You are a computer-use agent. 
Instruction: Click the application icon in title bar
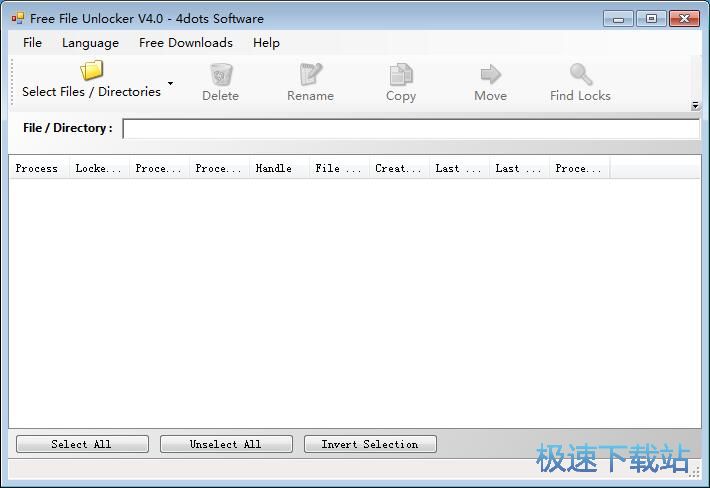point(18,19)
